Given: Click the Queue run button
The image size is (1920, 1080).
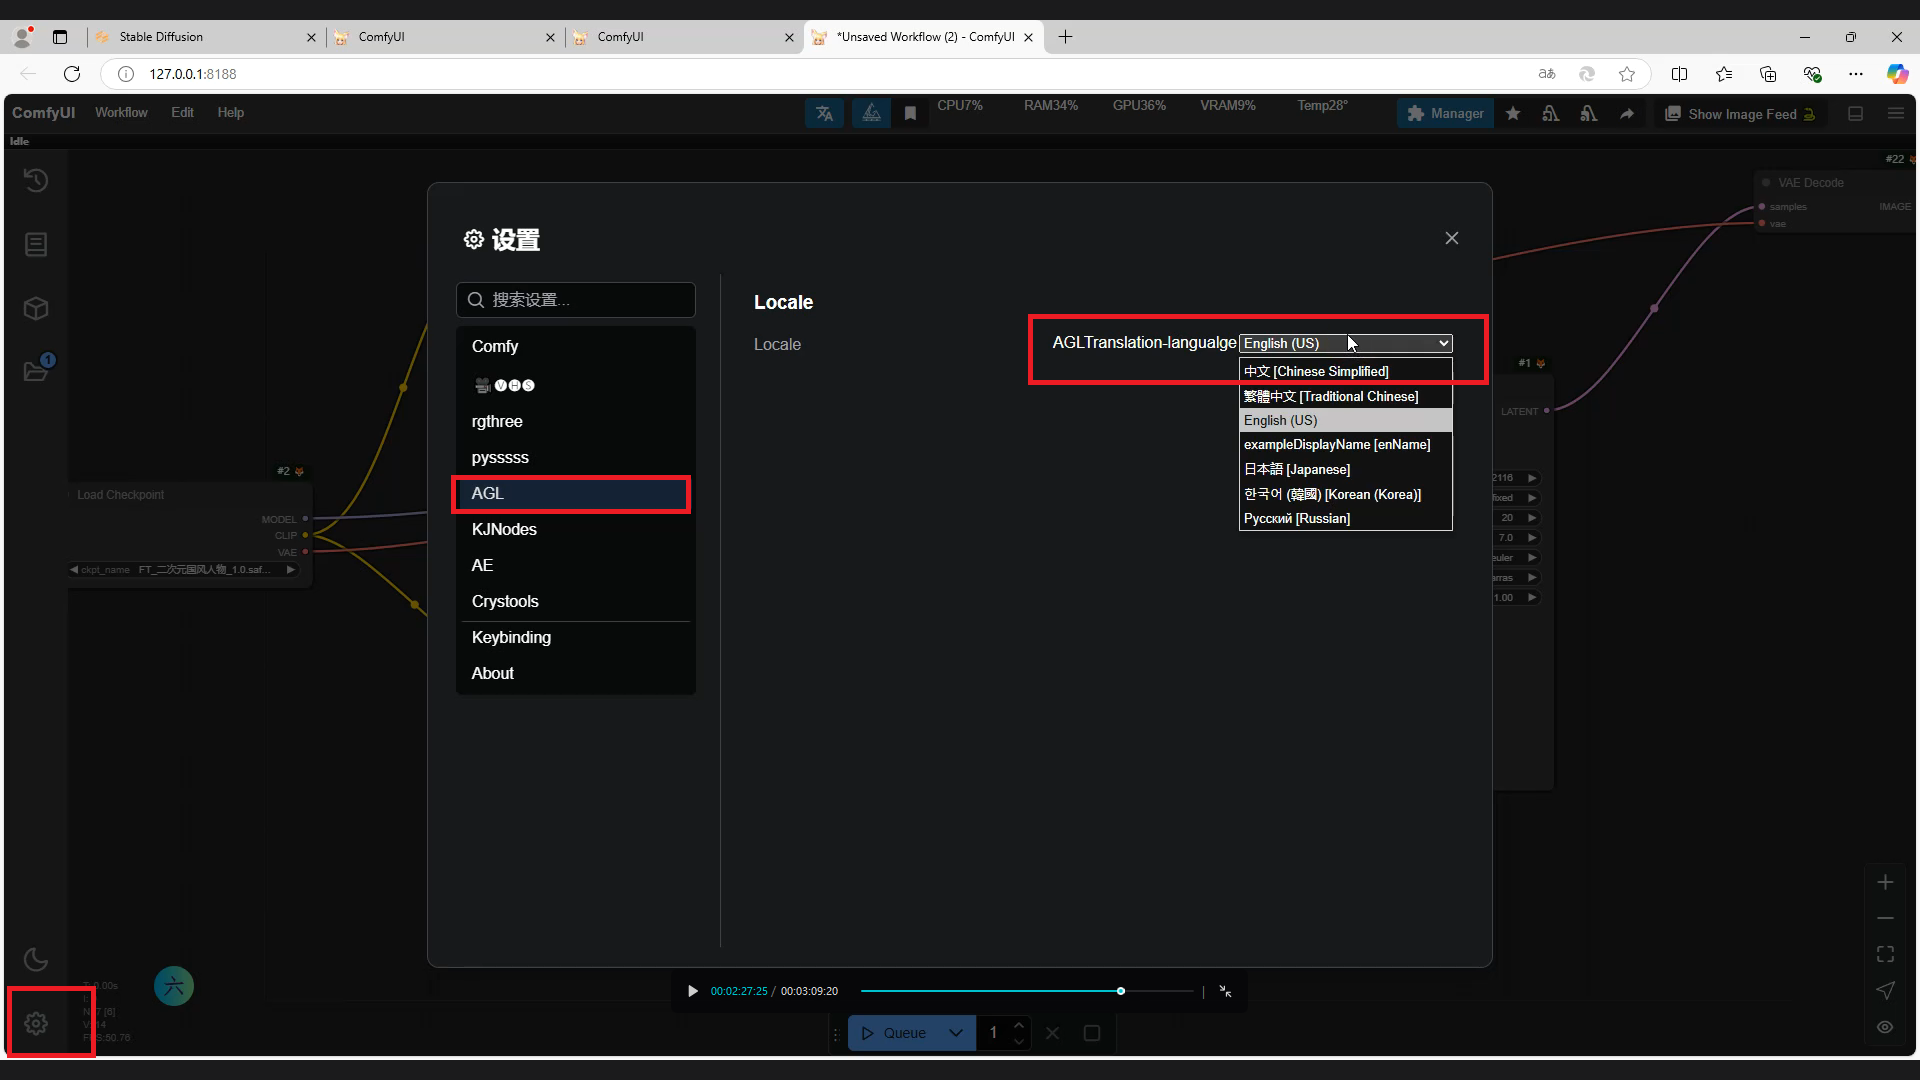Looking at the screenshot, I should coord(894,1034).
